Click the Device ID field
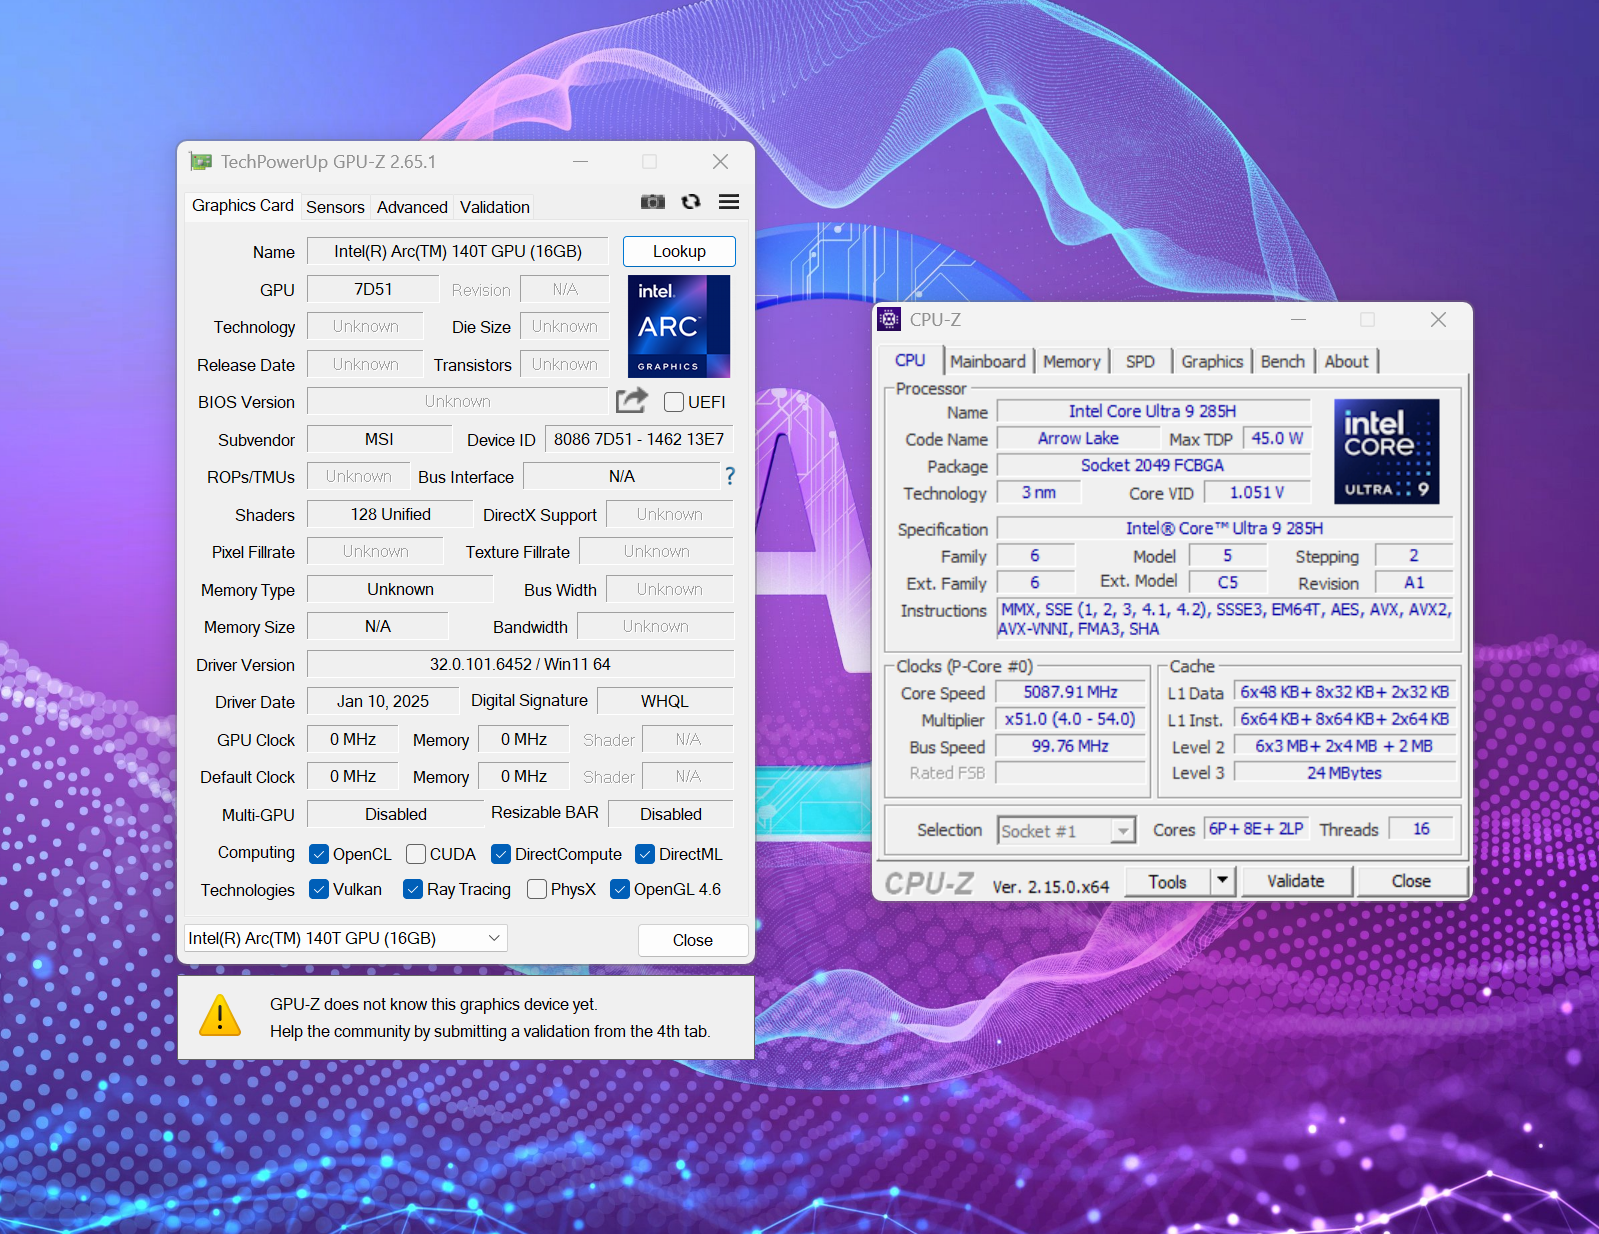 (x=639, y=439)
